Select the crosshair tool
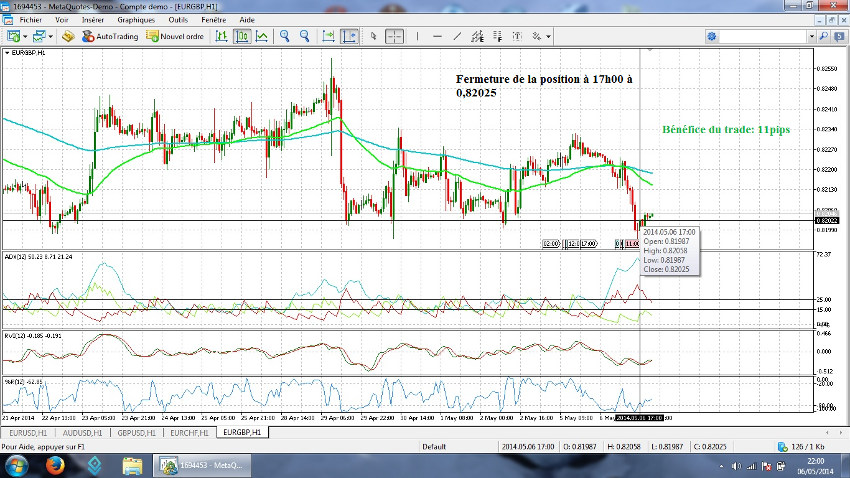The image size is (850, 478). pyautogui.click(x=395, y=36)
